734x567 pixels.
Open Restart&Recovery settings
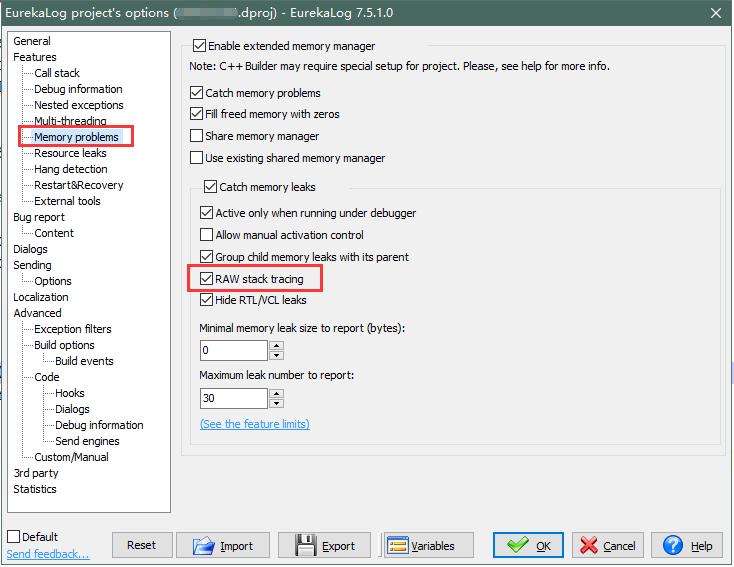79,185
